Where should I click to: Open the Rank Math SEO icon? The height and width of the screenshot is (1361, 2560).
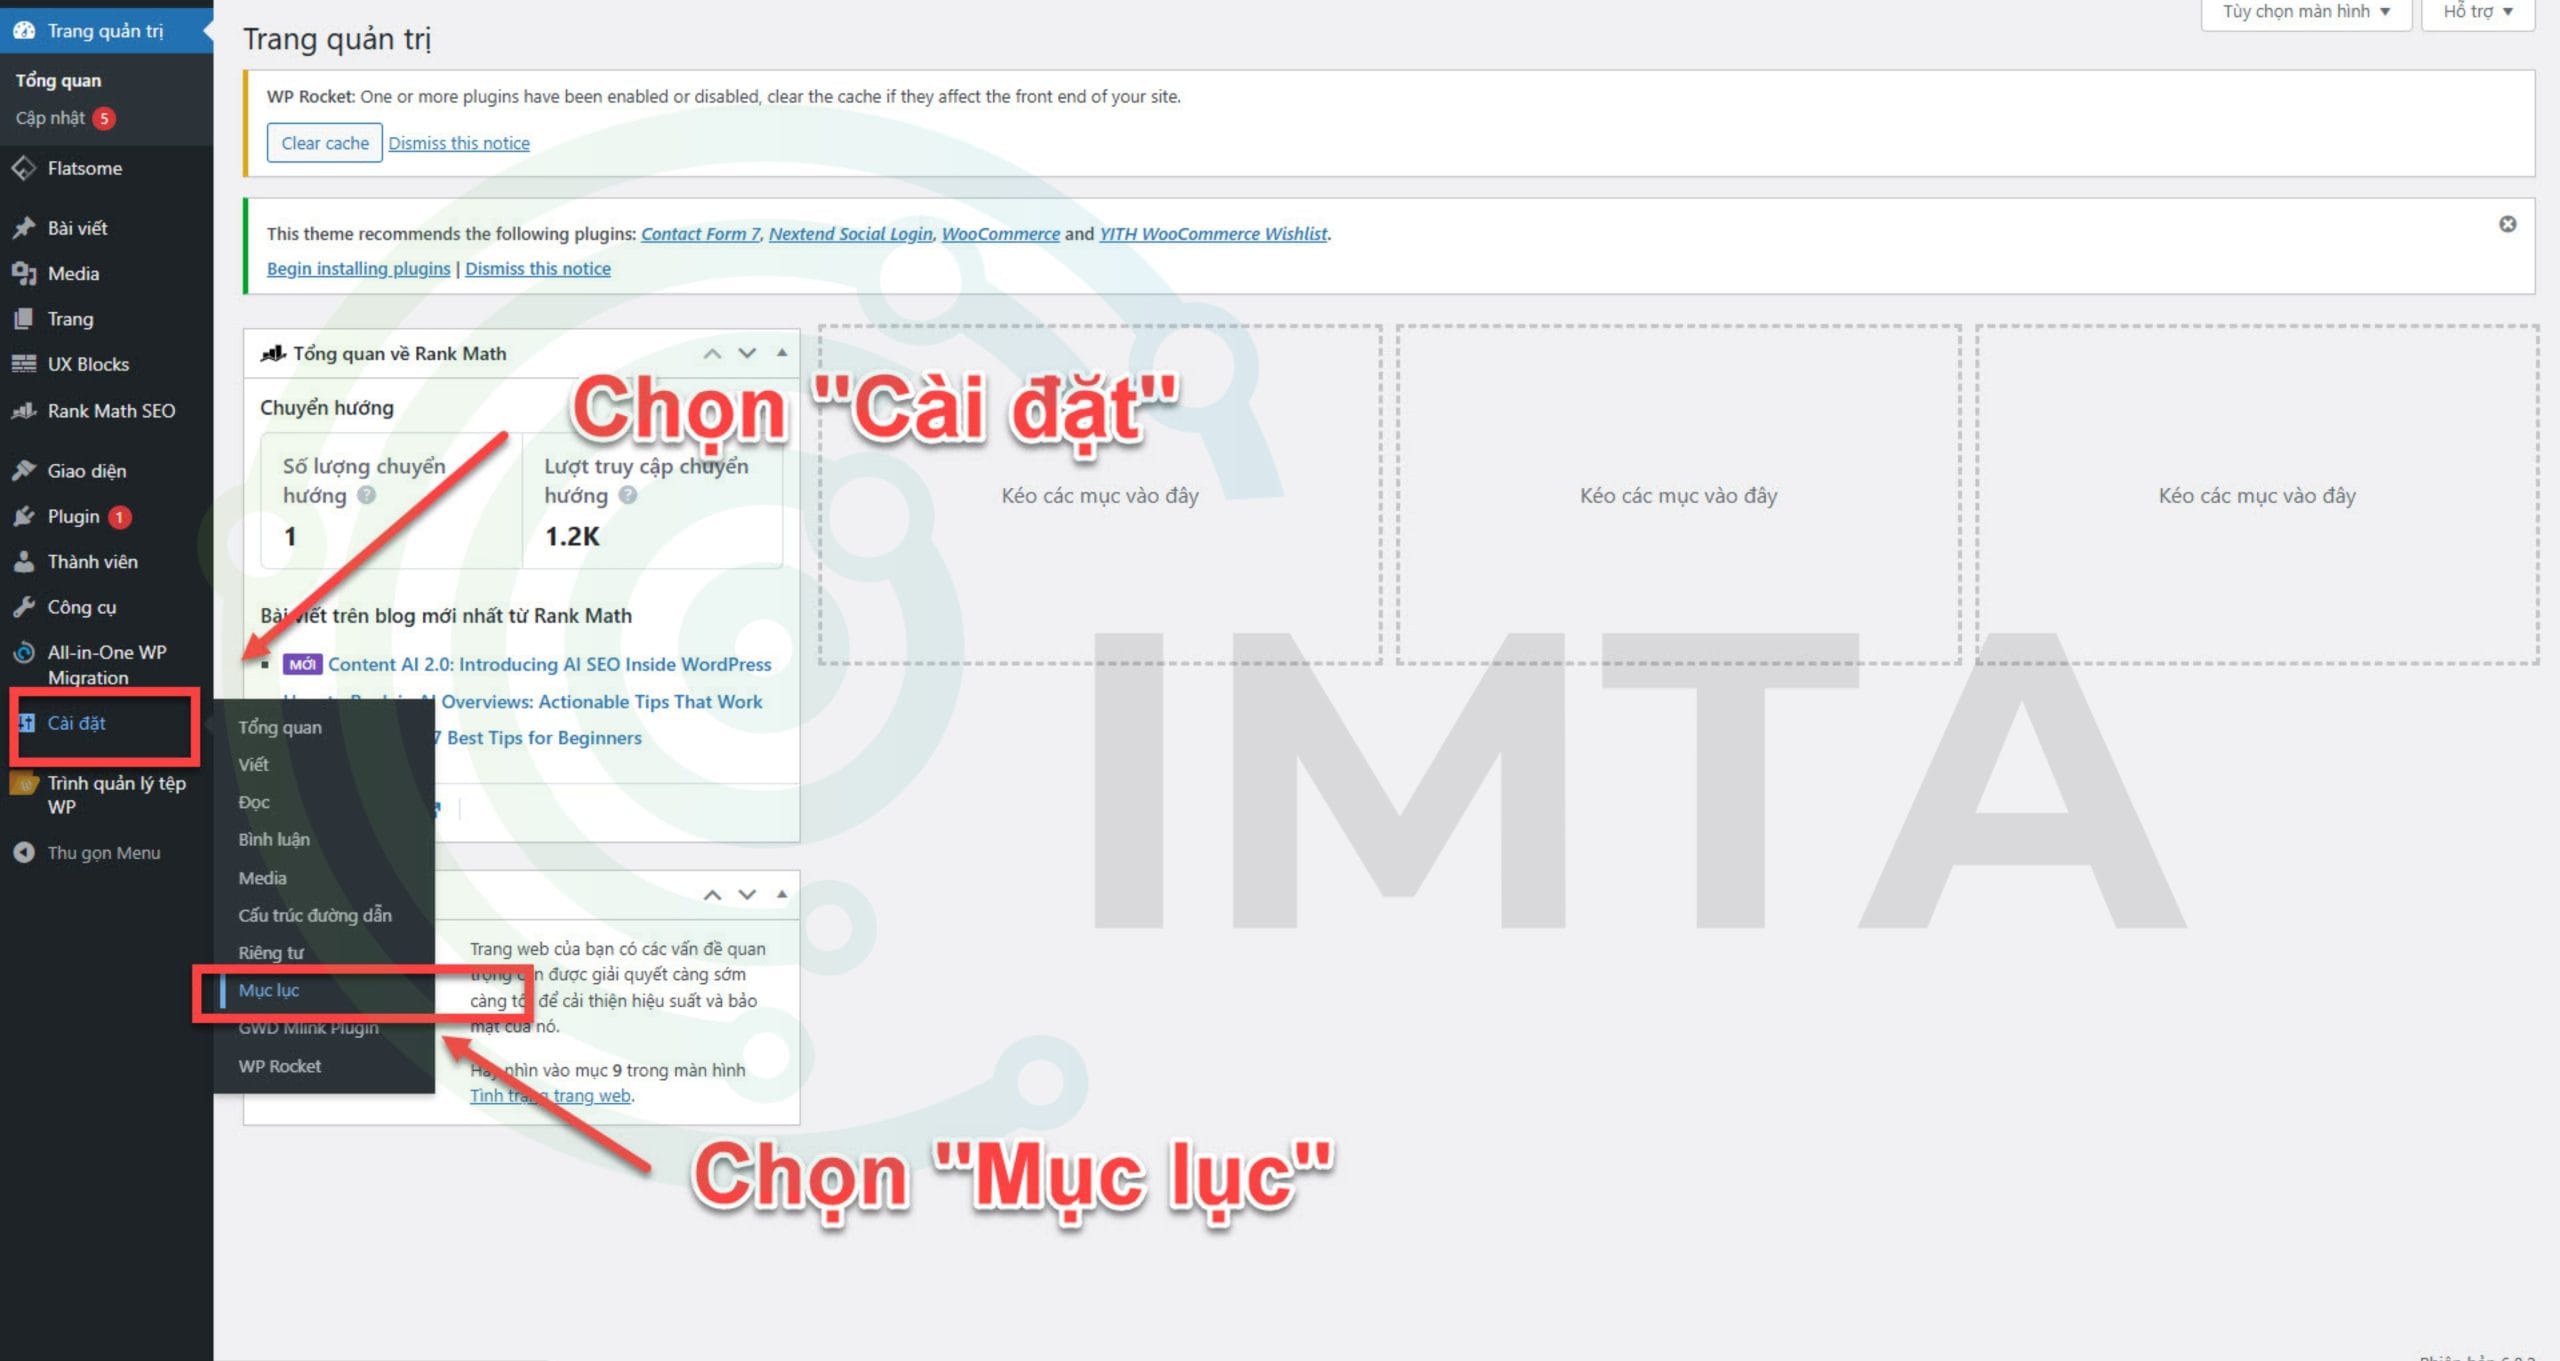tap(24, 410)
